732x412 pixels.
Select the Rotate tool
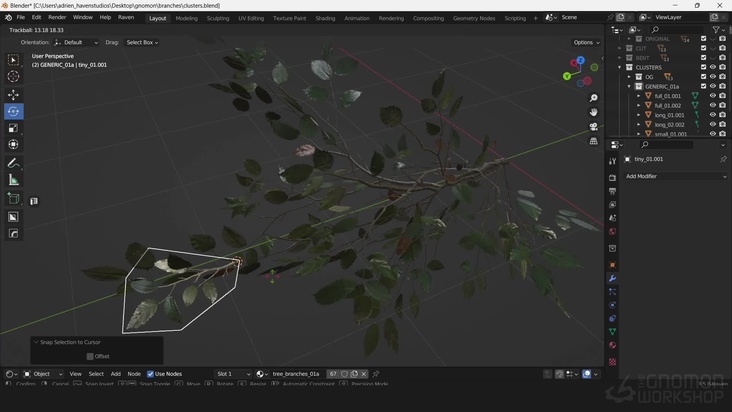click(x=13, y=112)
